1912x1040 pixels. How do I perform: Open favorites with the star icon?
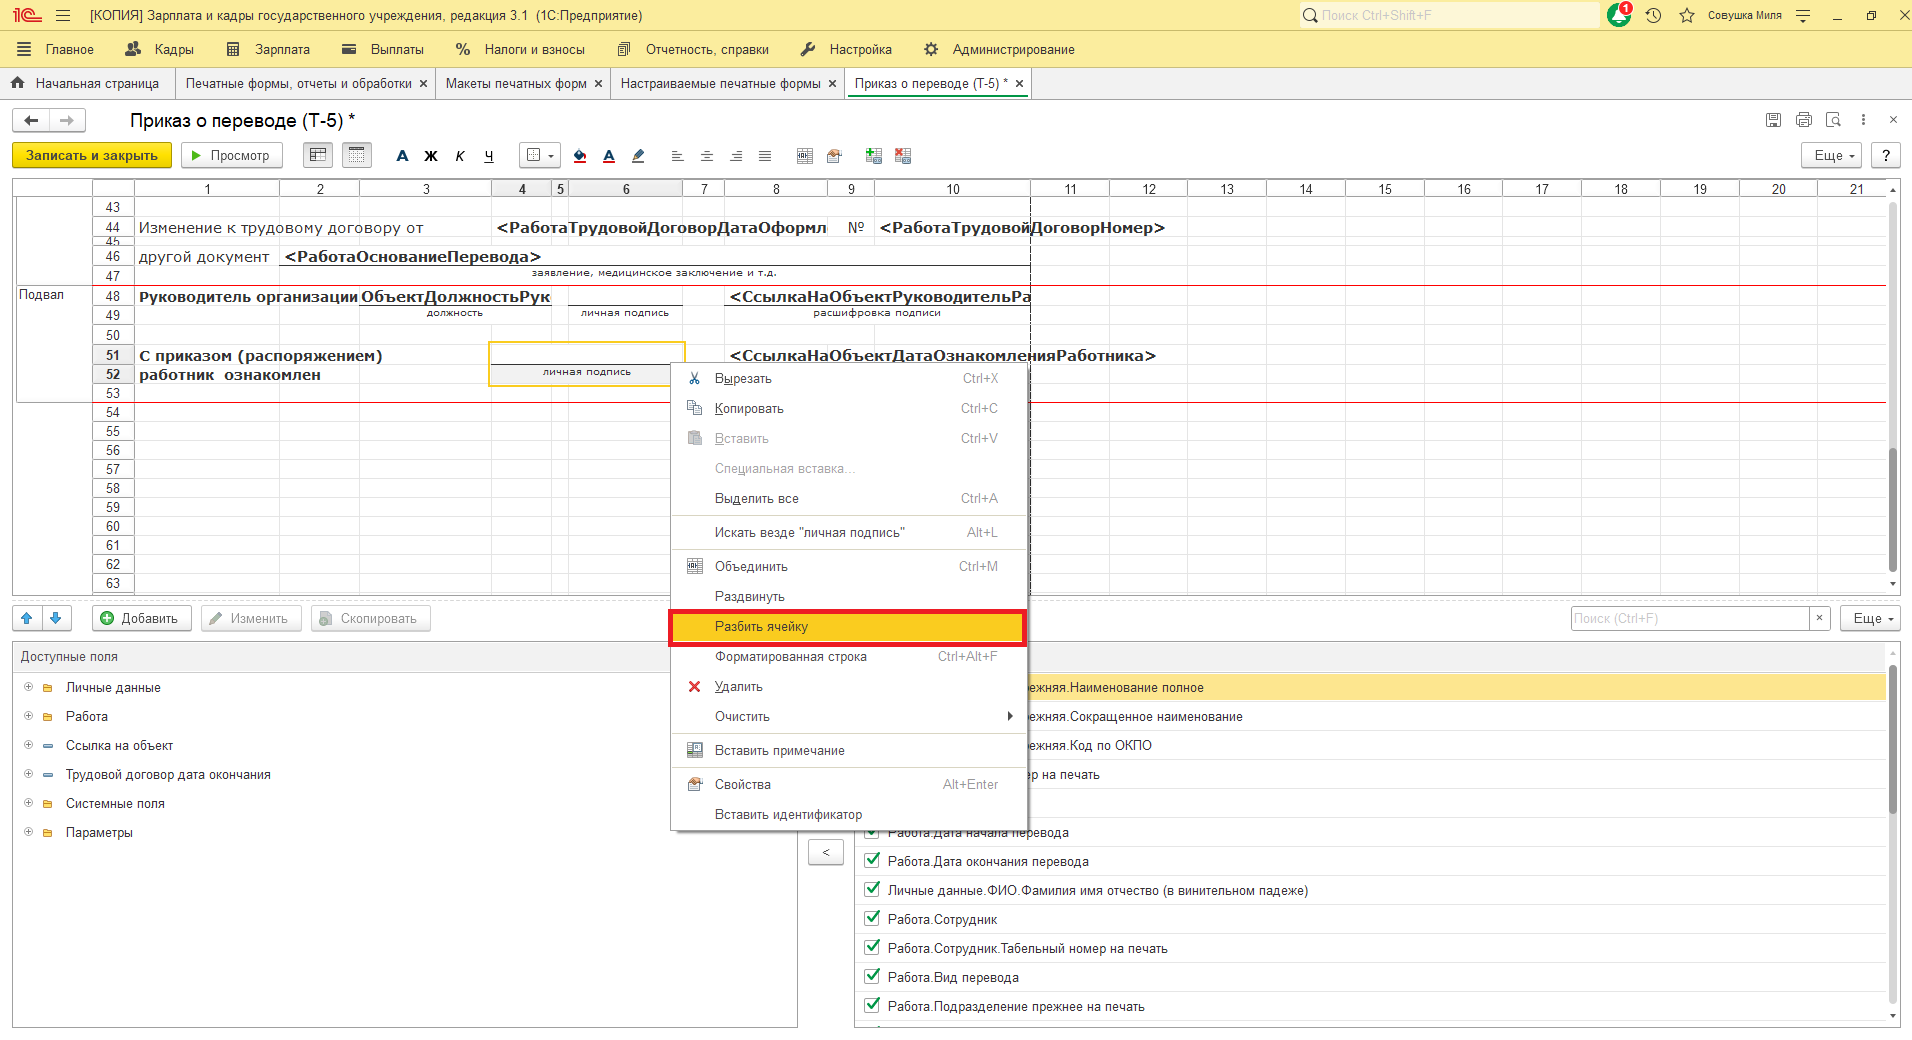pyautogui.click(x=1687, y=16)
